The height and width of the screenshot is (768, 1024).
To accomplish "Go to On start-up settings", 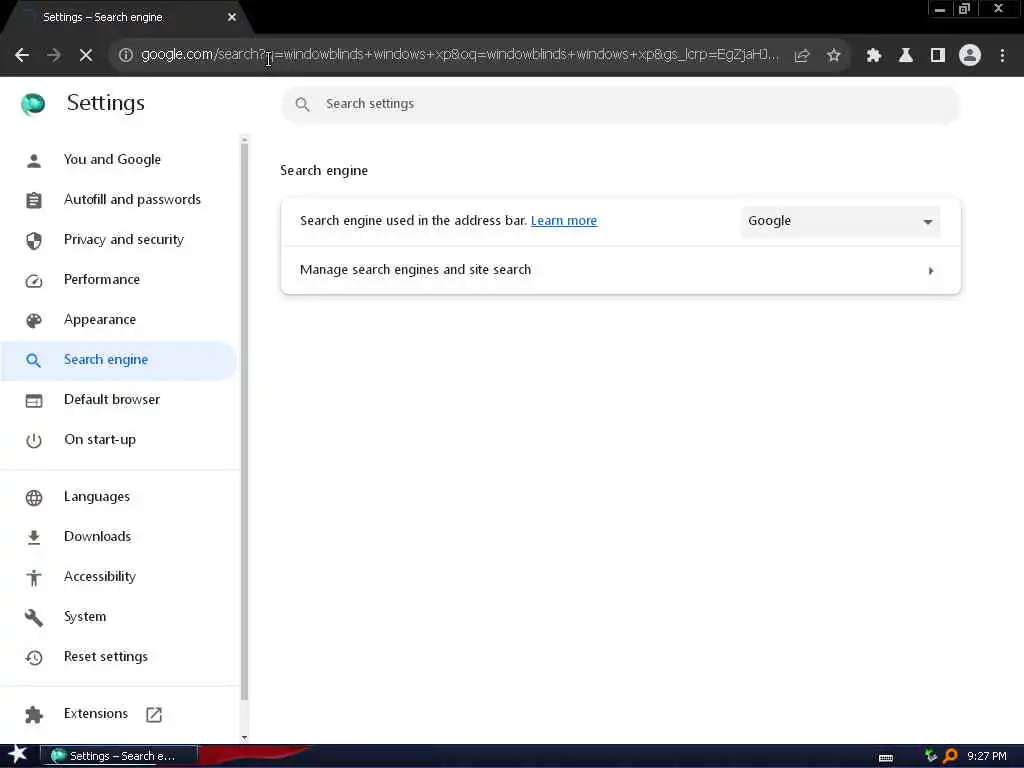I will (100, 440).
